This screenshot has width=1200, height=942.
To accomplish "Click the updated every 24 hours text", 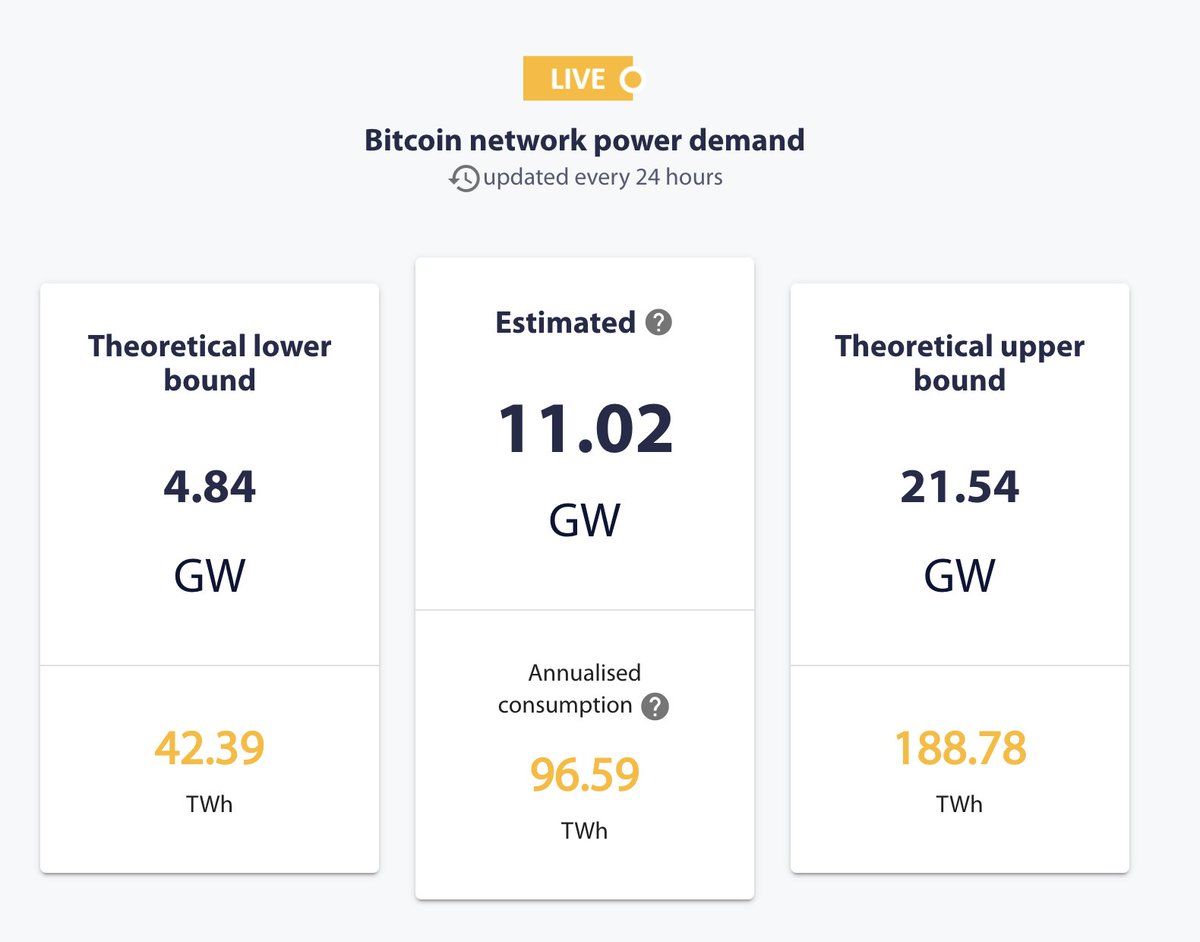I will pos(602,178).
